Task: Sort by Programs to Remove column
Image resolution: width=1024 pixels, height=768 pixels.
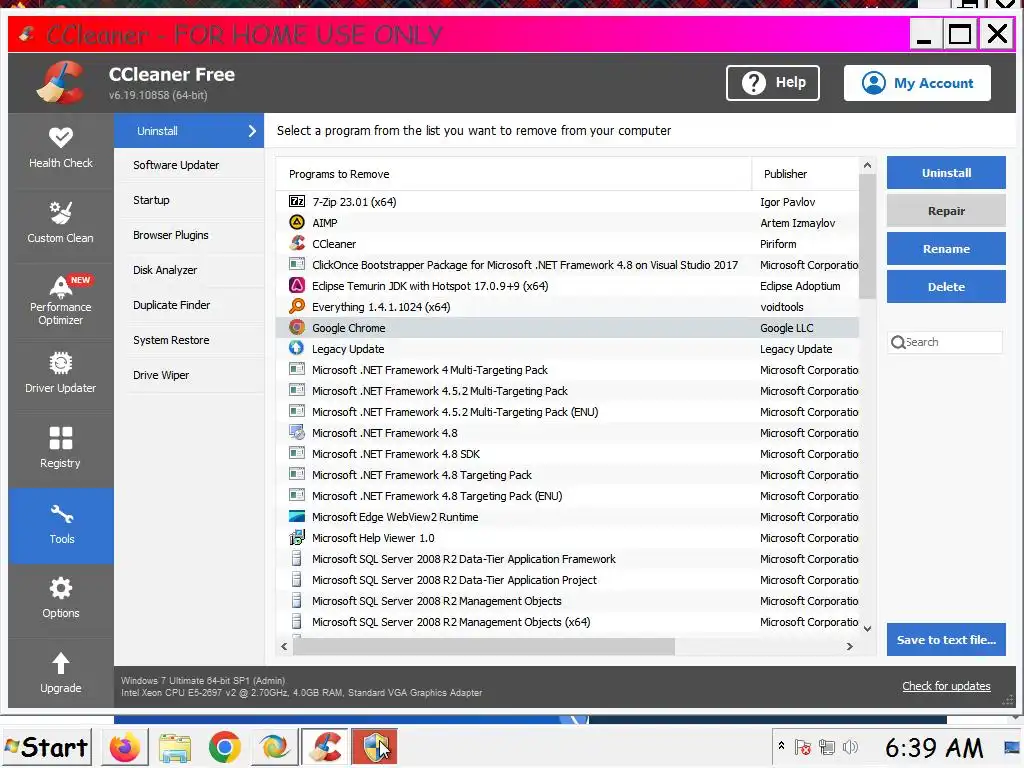Action: pyautogui.click(x=514, y=174)
